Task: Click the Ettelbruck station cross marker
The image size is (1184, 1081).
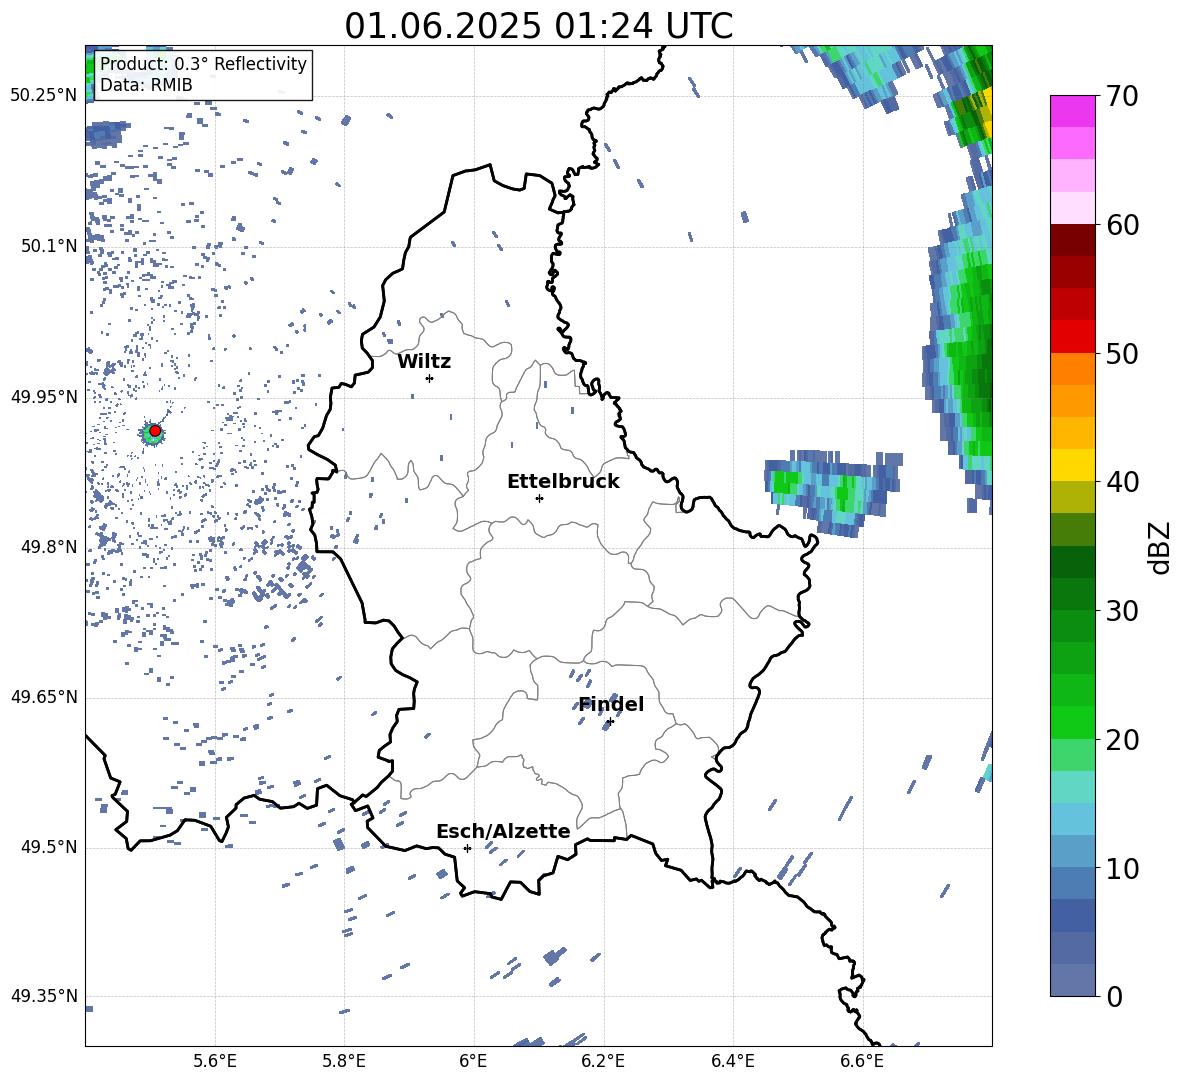Action: pos(539,498)
